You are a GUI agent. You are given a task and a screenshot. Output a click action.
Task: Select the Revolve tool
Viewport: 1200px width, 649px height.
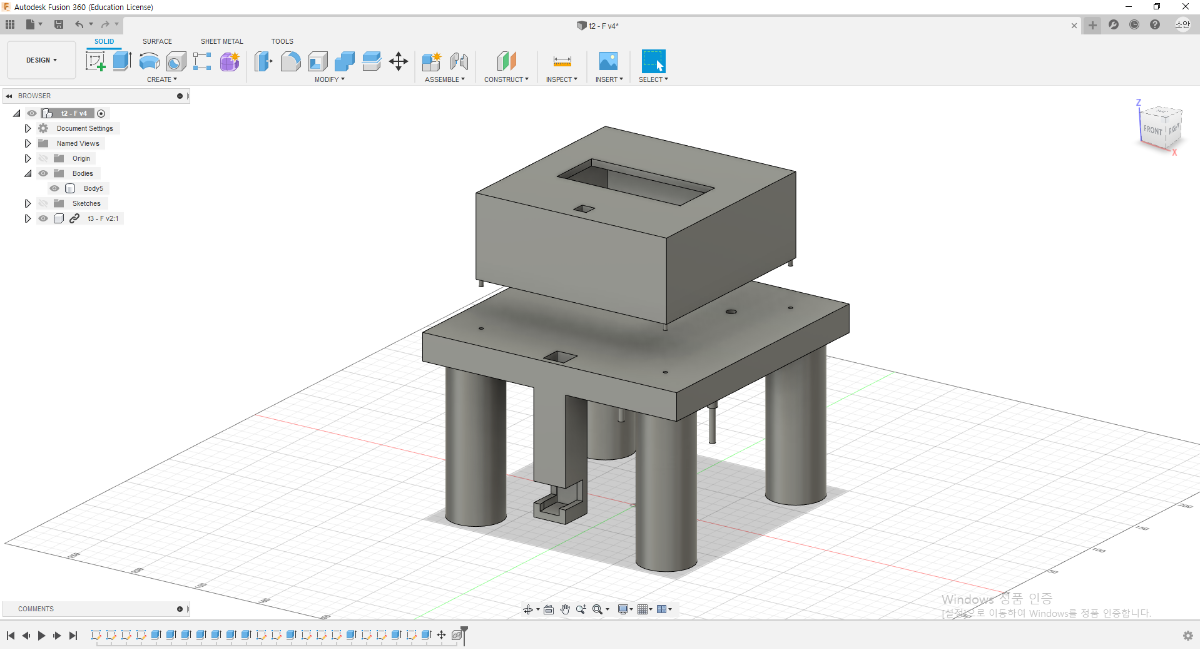click(x=149, y=61)
